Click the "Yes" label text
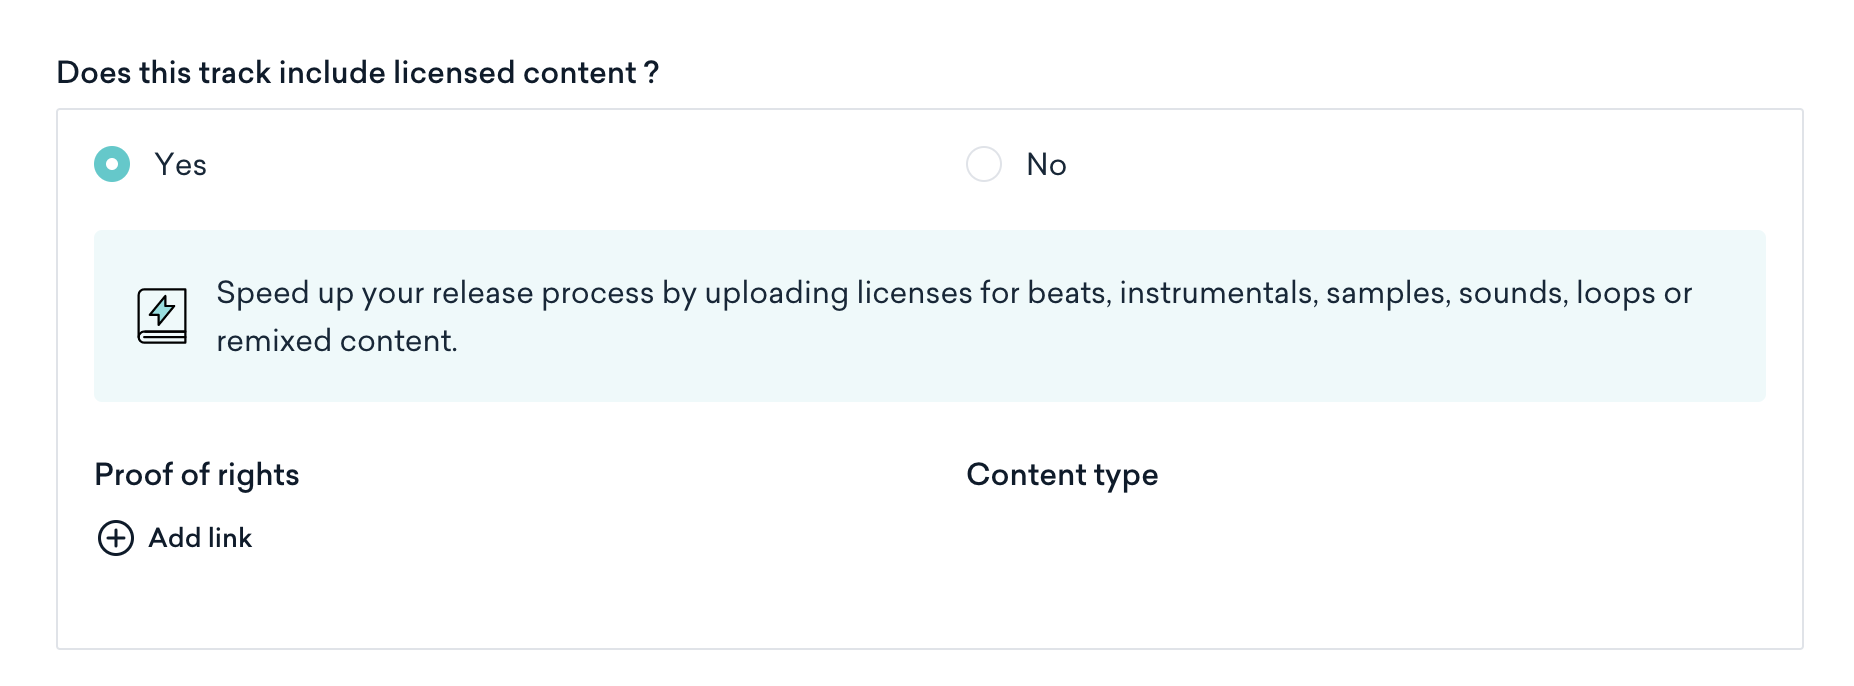 coord(180,165)
